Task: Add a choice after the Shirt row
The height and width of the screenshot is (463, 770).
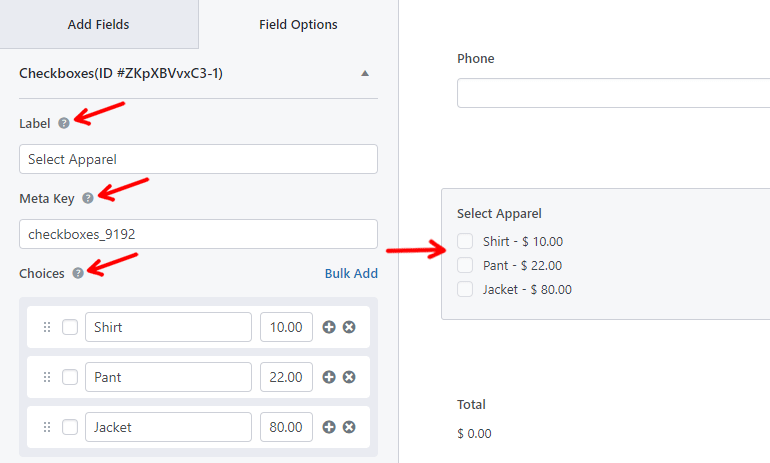Action: pos(329,327)
